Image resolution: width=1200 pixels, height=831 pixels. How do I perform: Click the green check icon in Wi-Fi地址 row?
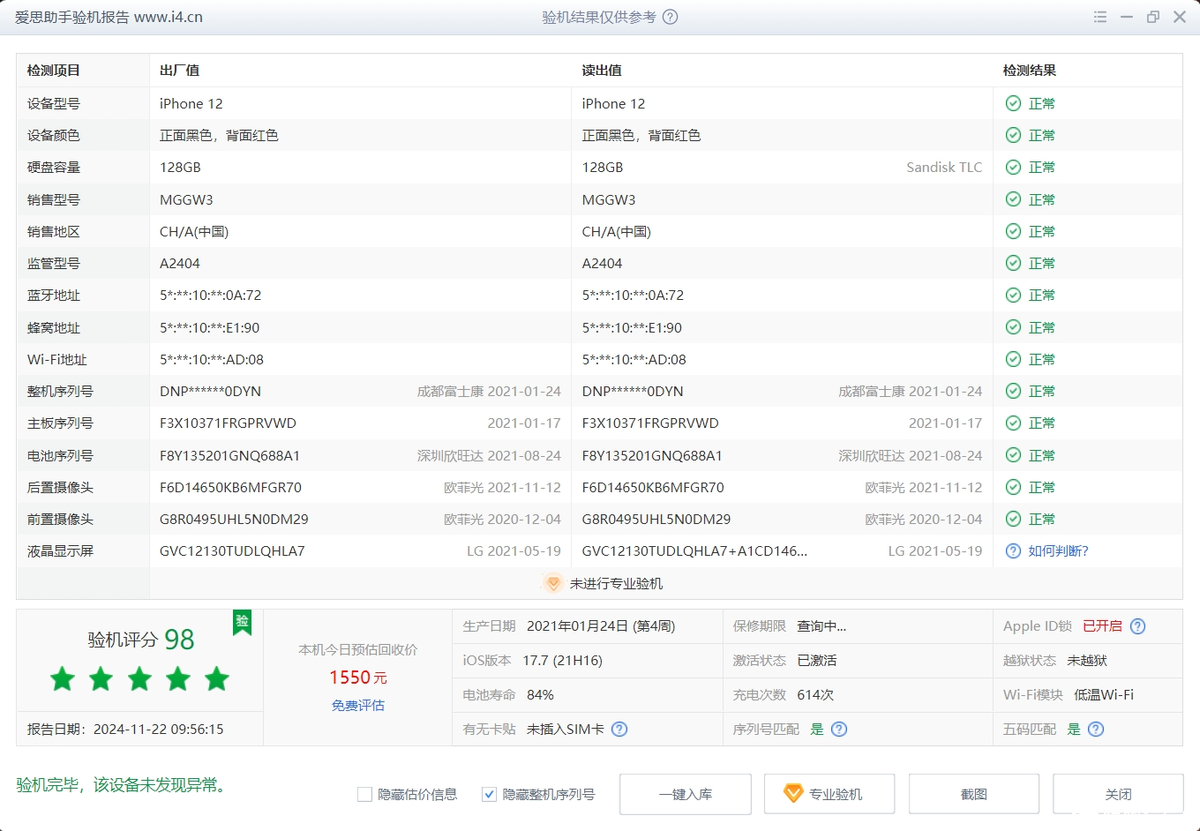click(x=1013, y=359)
